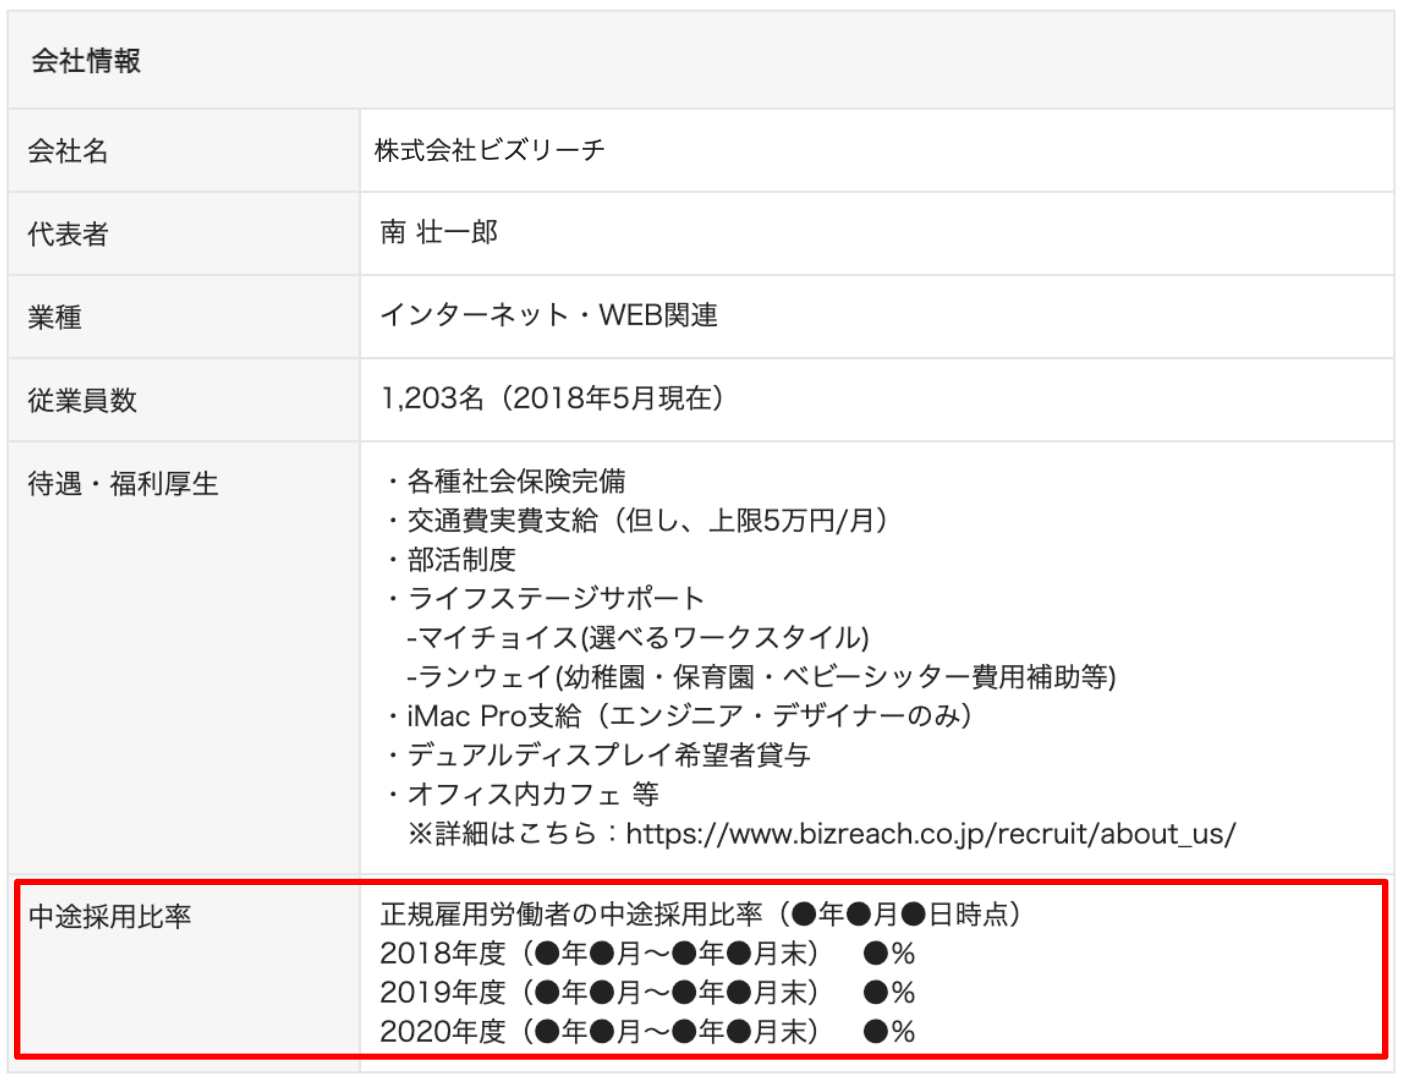
Task: Click representative name 南 壮一郎
Action: point(438,232)
